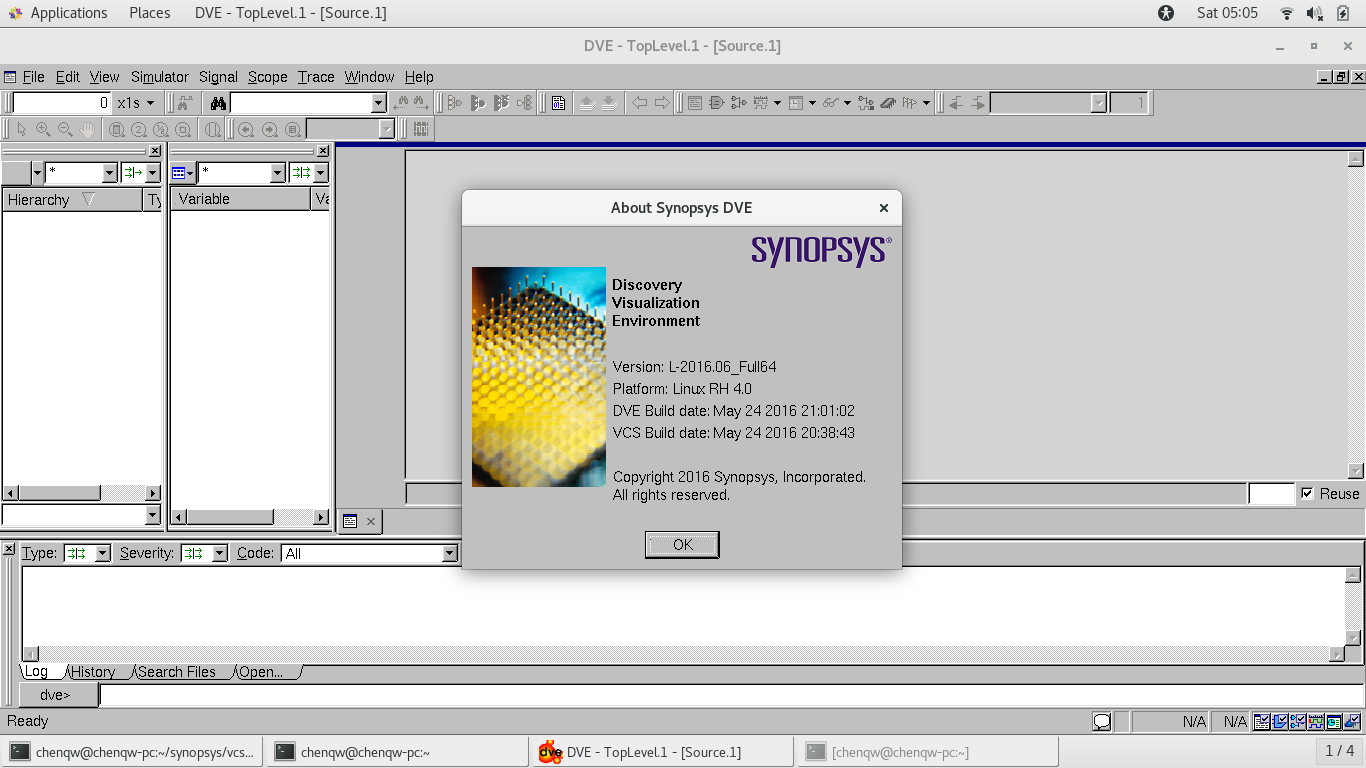Select the arrow pointer tool icon
The width and height of the screenshot is (1366, 768).
(x=21, y=129)
